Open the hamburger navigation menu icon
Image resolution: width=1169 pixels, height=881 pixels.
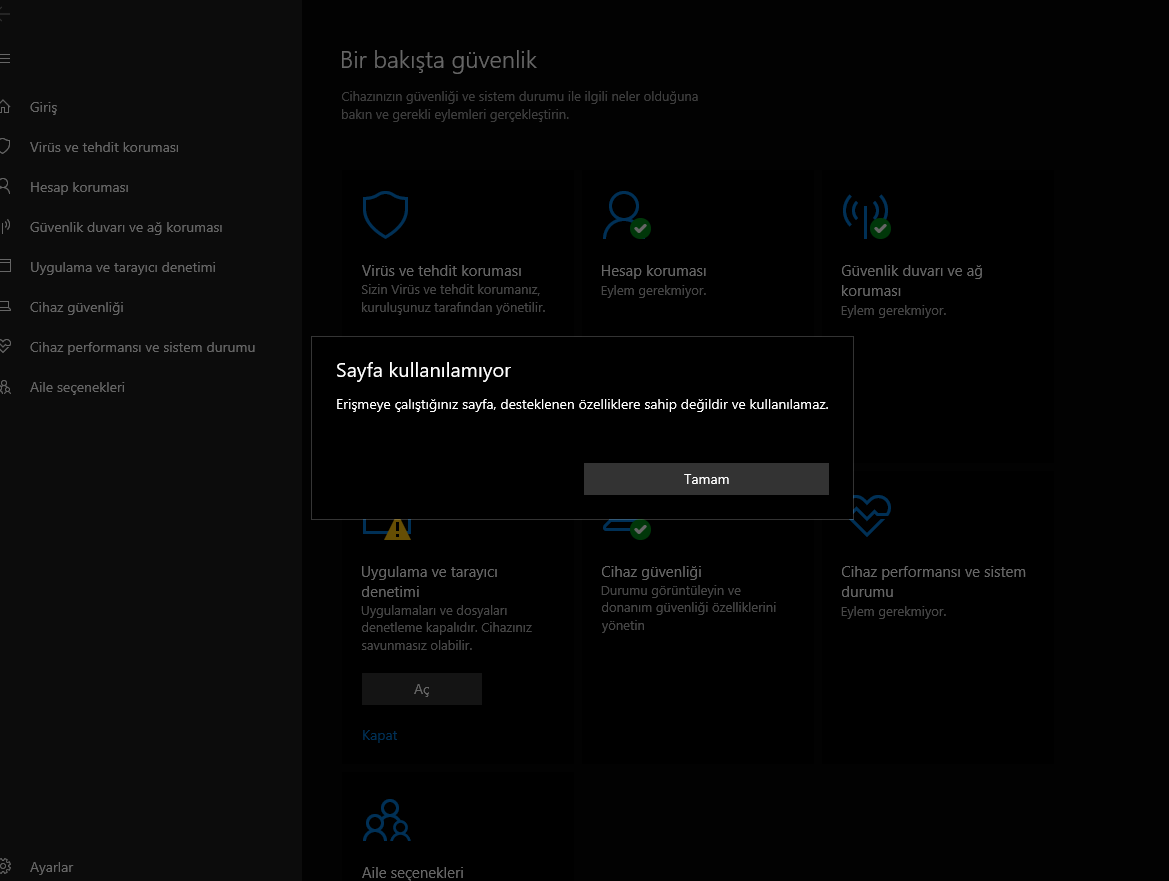tap(4, 59)
